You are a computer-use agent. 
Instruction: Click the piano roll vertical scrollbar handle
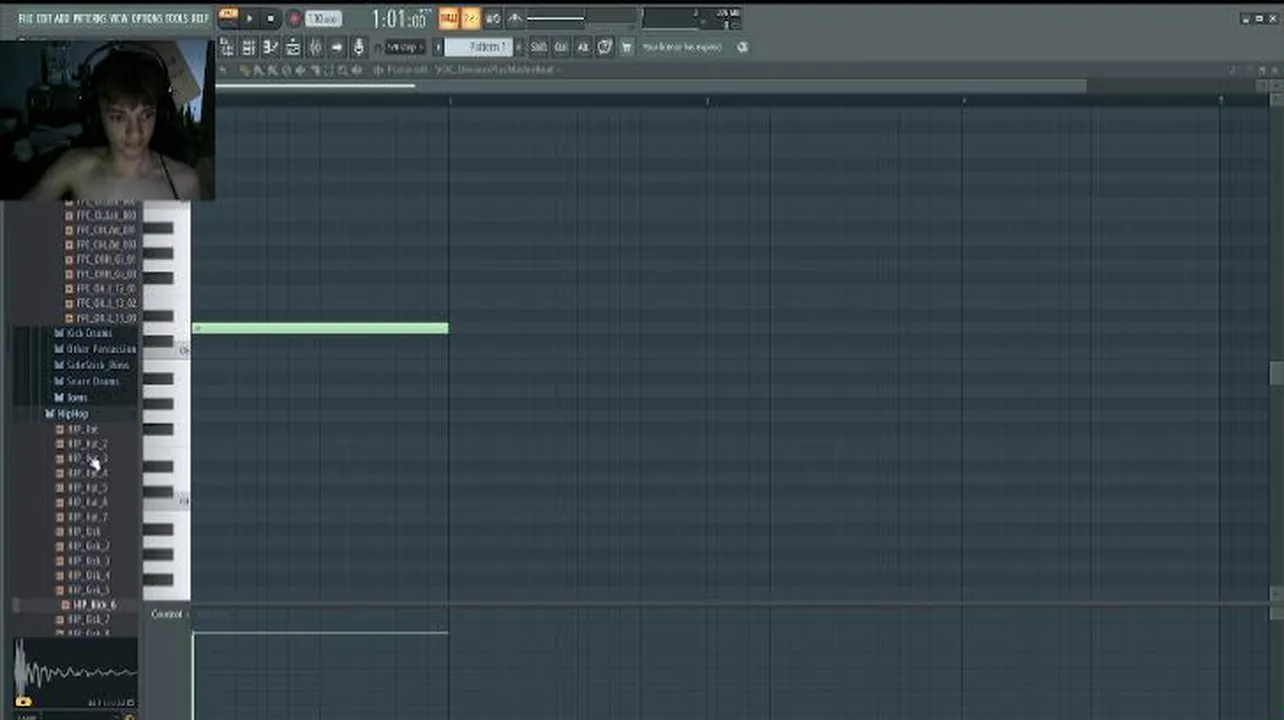coord(1276,372)
